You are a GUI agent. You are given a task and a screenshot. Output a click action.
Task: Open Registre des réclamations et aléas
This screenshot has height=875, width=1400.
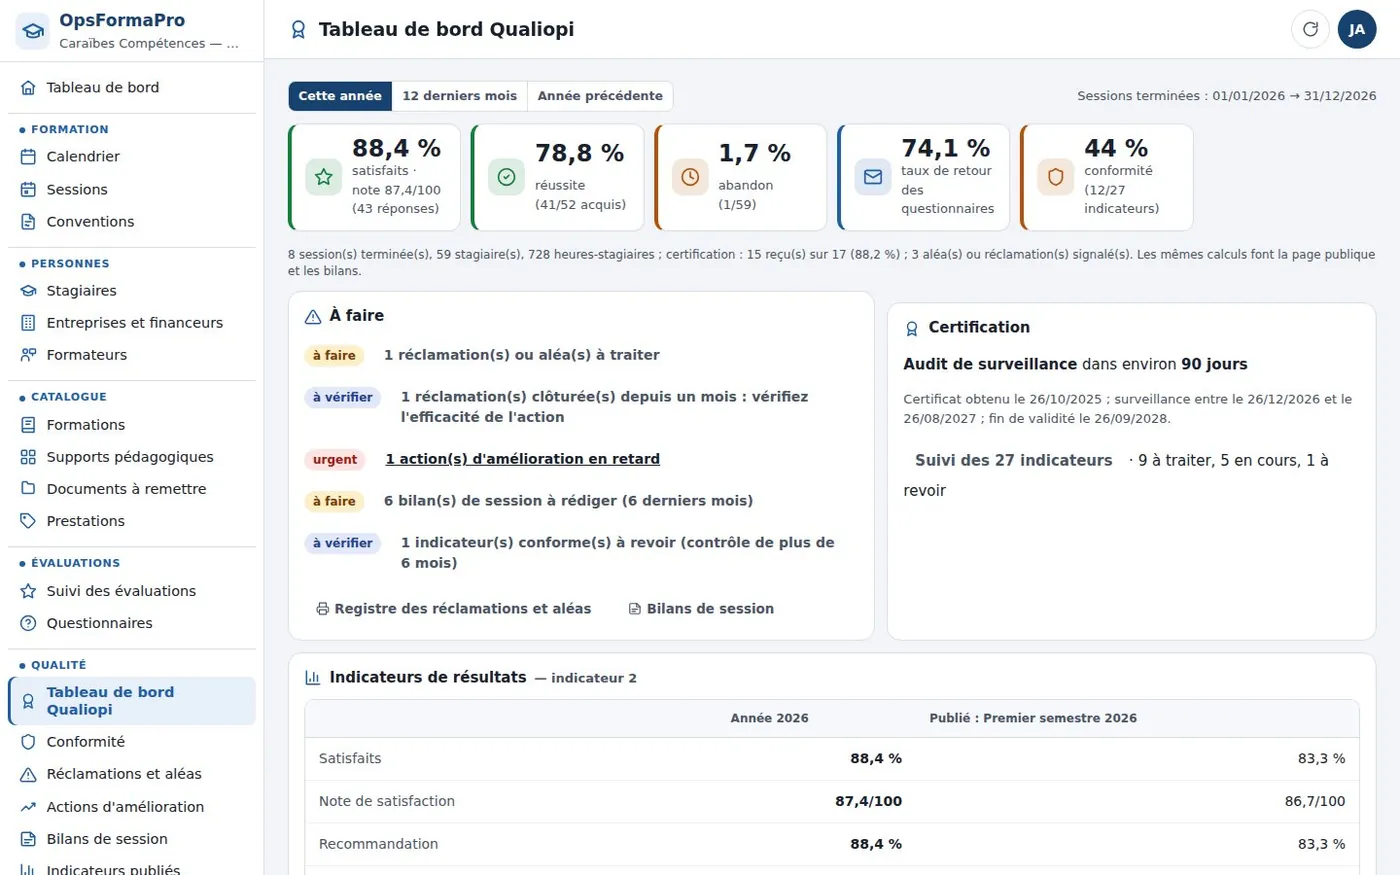click(x=454, y=608)
